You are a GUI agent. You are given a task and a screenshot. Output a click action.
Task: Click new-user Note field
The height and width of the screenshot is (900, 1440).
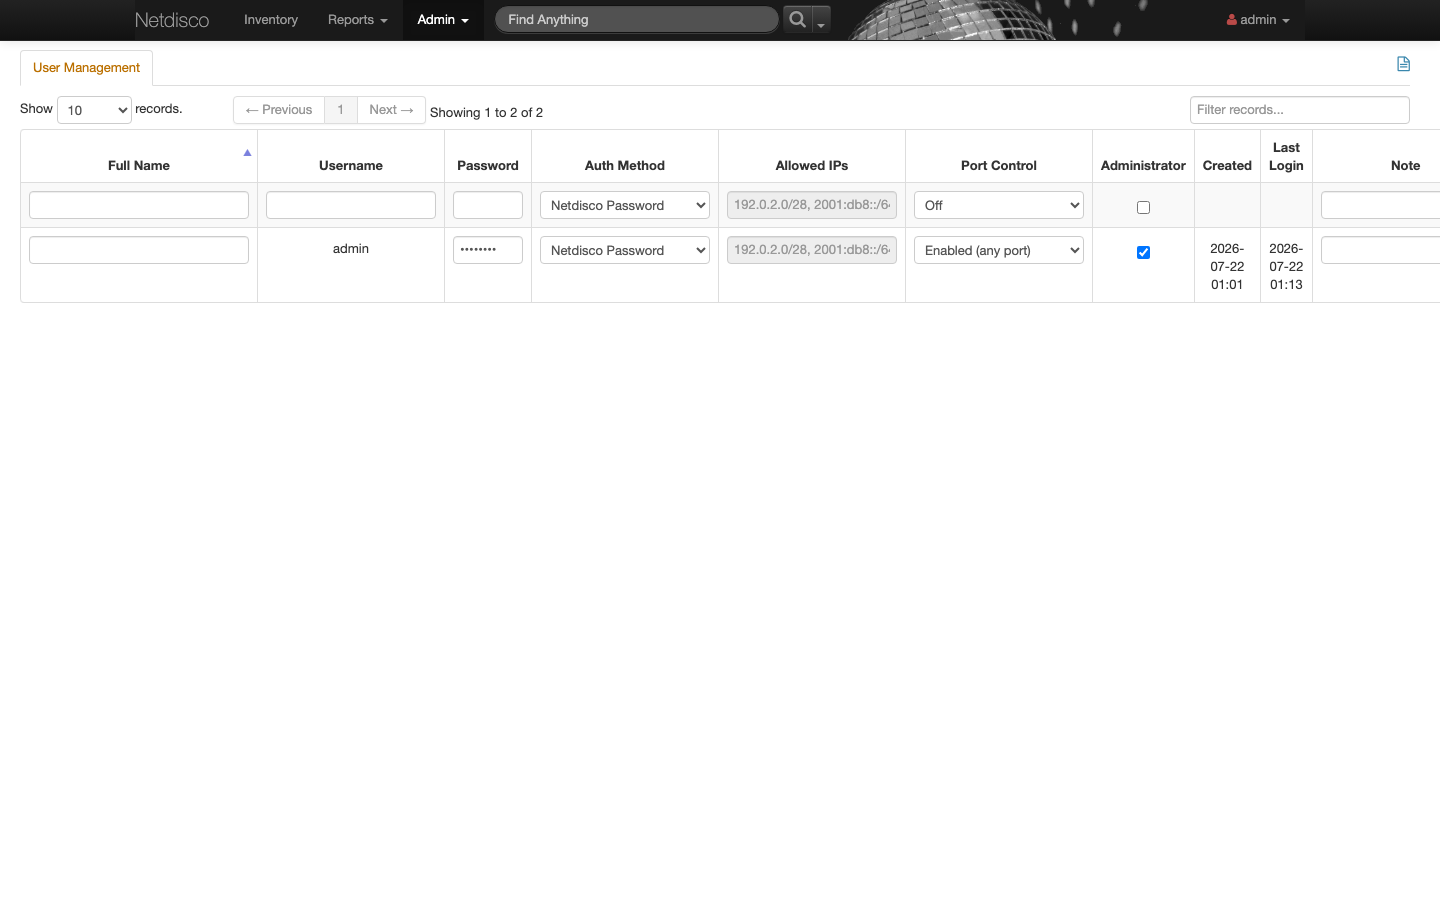pyautogui.click(x=1381, y=205)
